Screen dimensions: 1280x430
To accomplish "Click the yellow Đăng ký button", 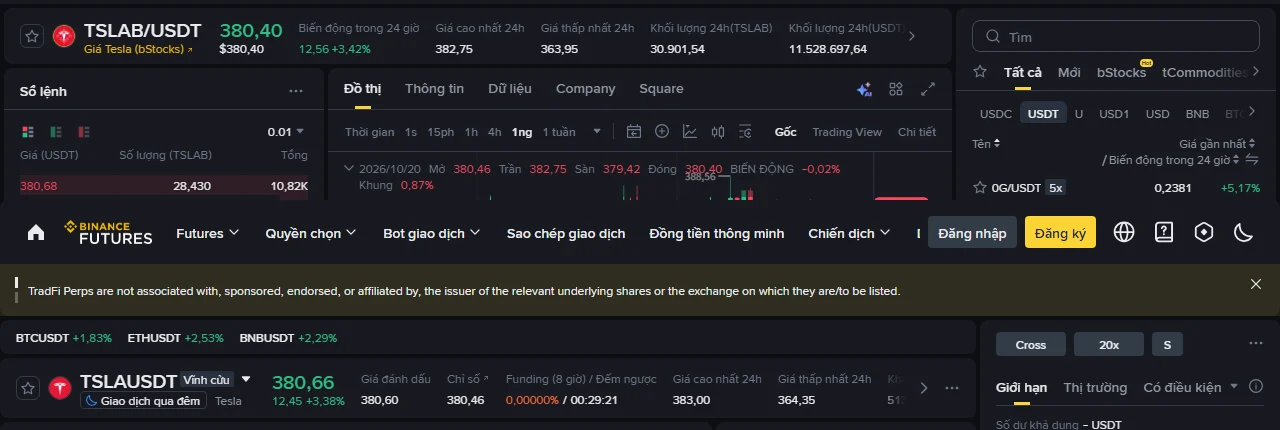I will [1061, 233].
